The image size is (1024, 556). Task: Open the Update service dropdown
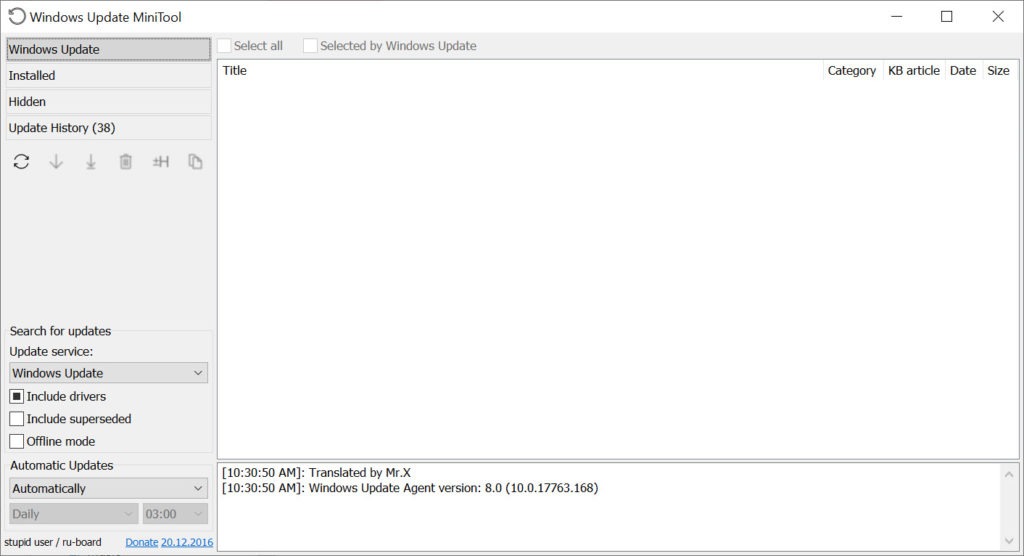tap(108, 373)
